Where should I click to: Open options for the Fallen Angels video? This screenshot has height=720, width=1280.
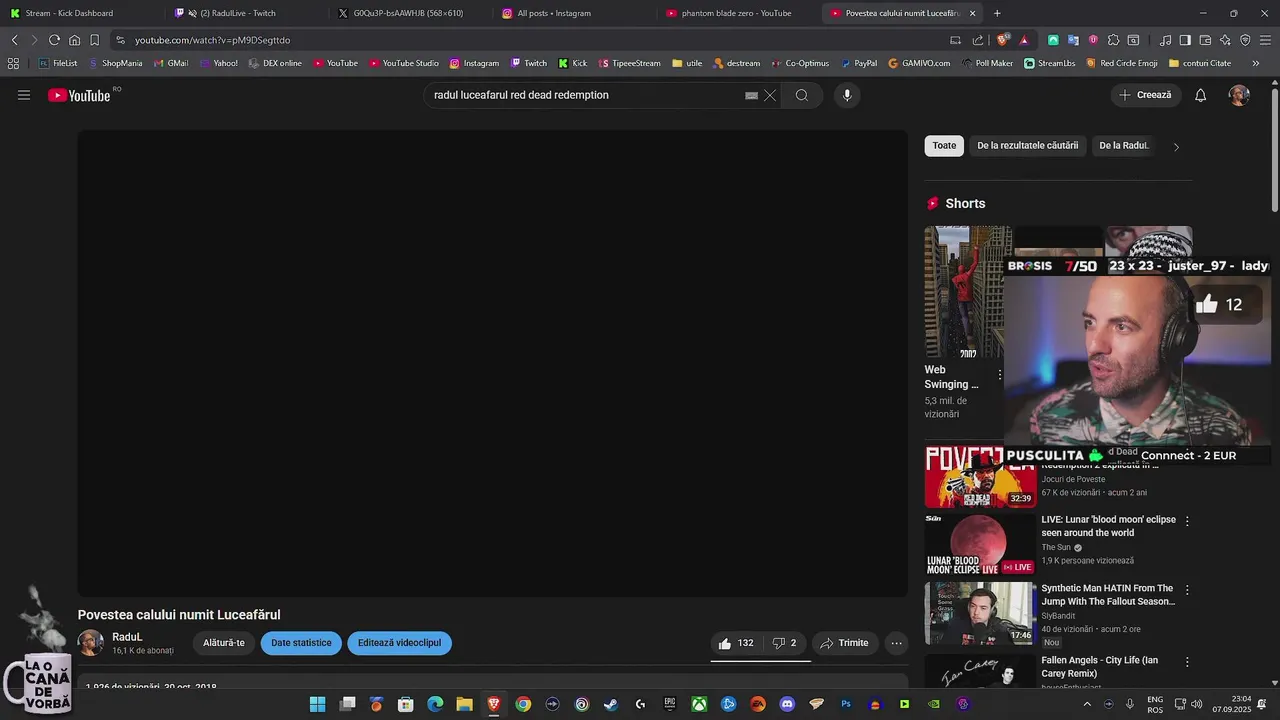pyautogui.click(x=1187, y=662)
